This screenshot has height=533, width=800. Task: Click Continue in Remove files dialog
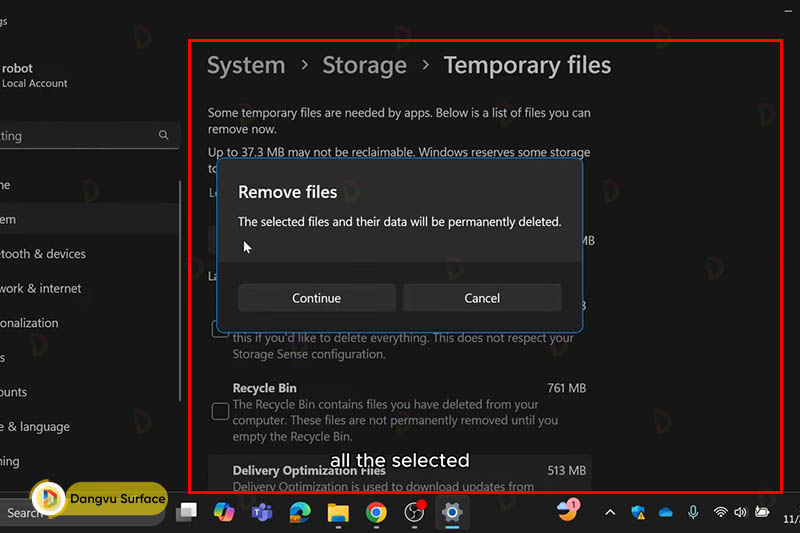[316, 298]
